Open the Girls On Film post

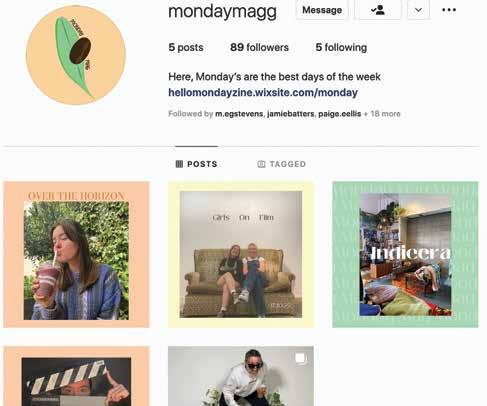241,255
